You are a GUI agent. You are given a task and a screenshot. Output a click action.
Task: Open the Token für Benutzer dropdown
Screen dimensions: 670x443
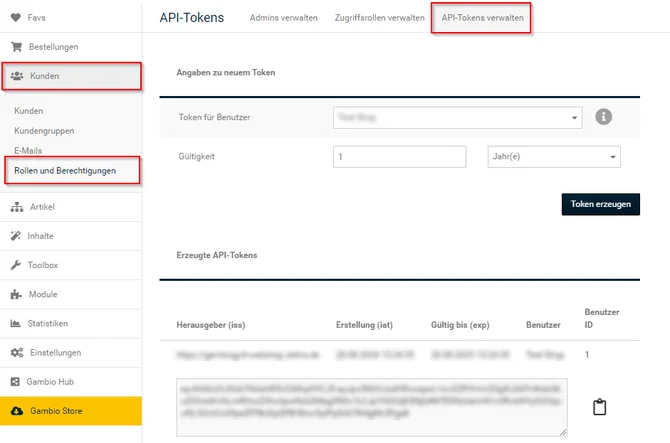tap(457, 117)
